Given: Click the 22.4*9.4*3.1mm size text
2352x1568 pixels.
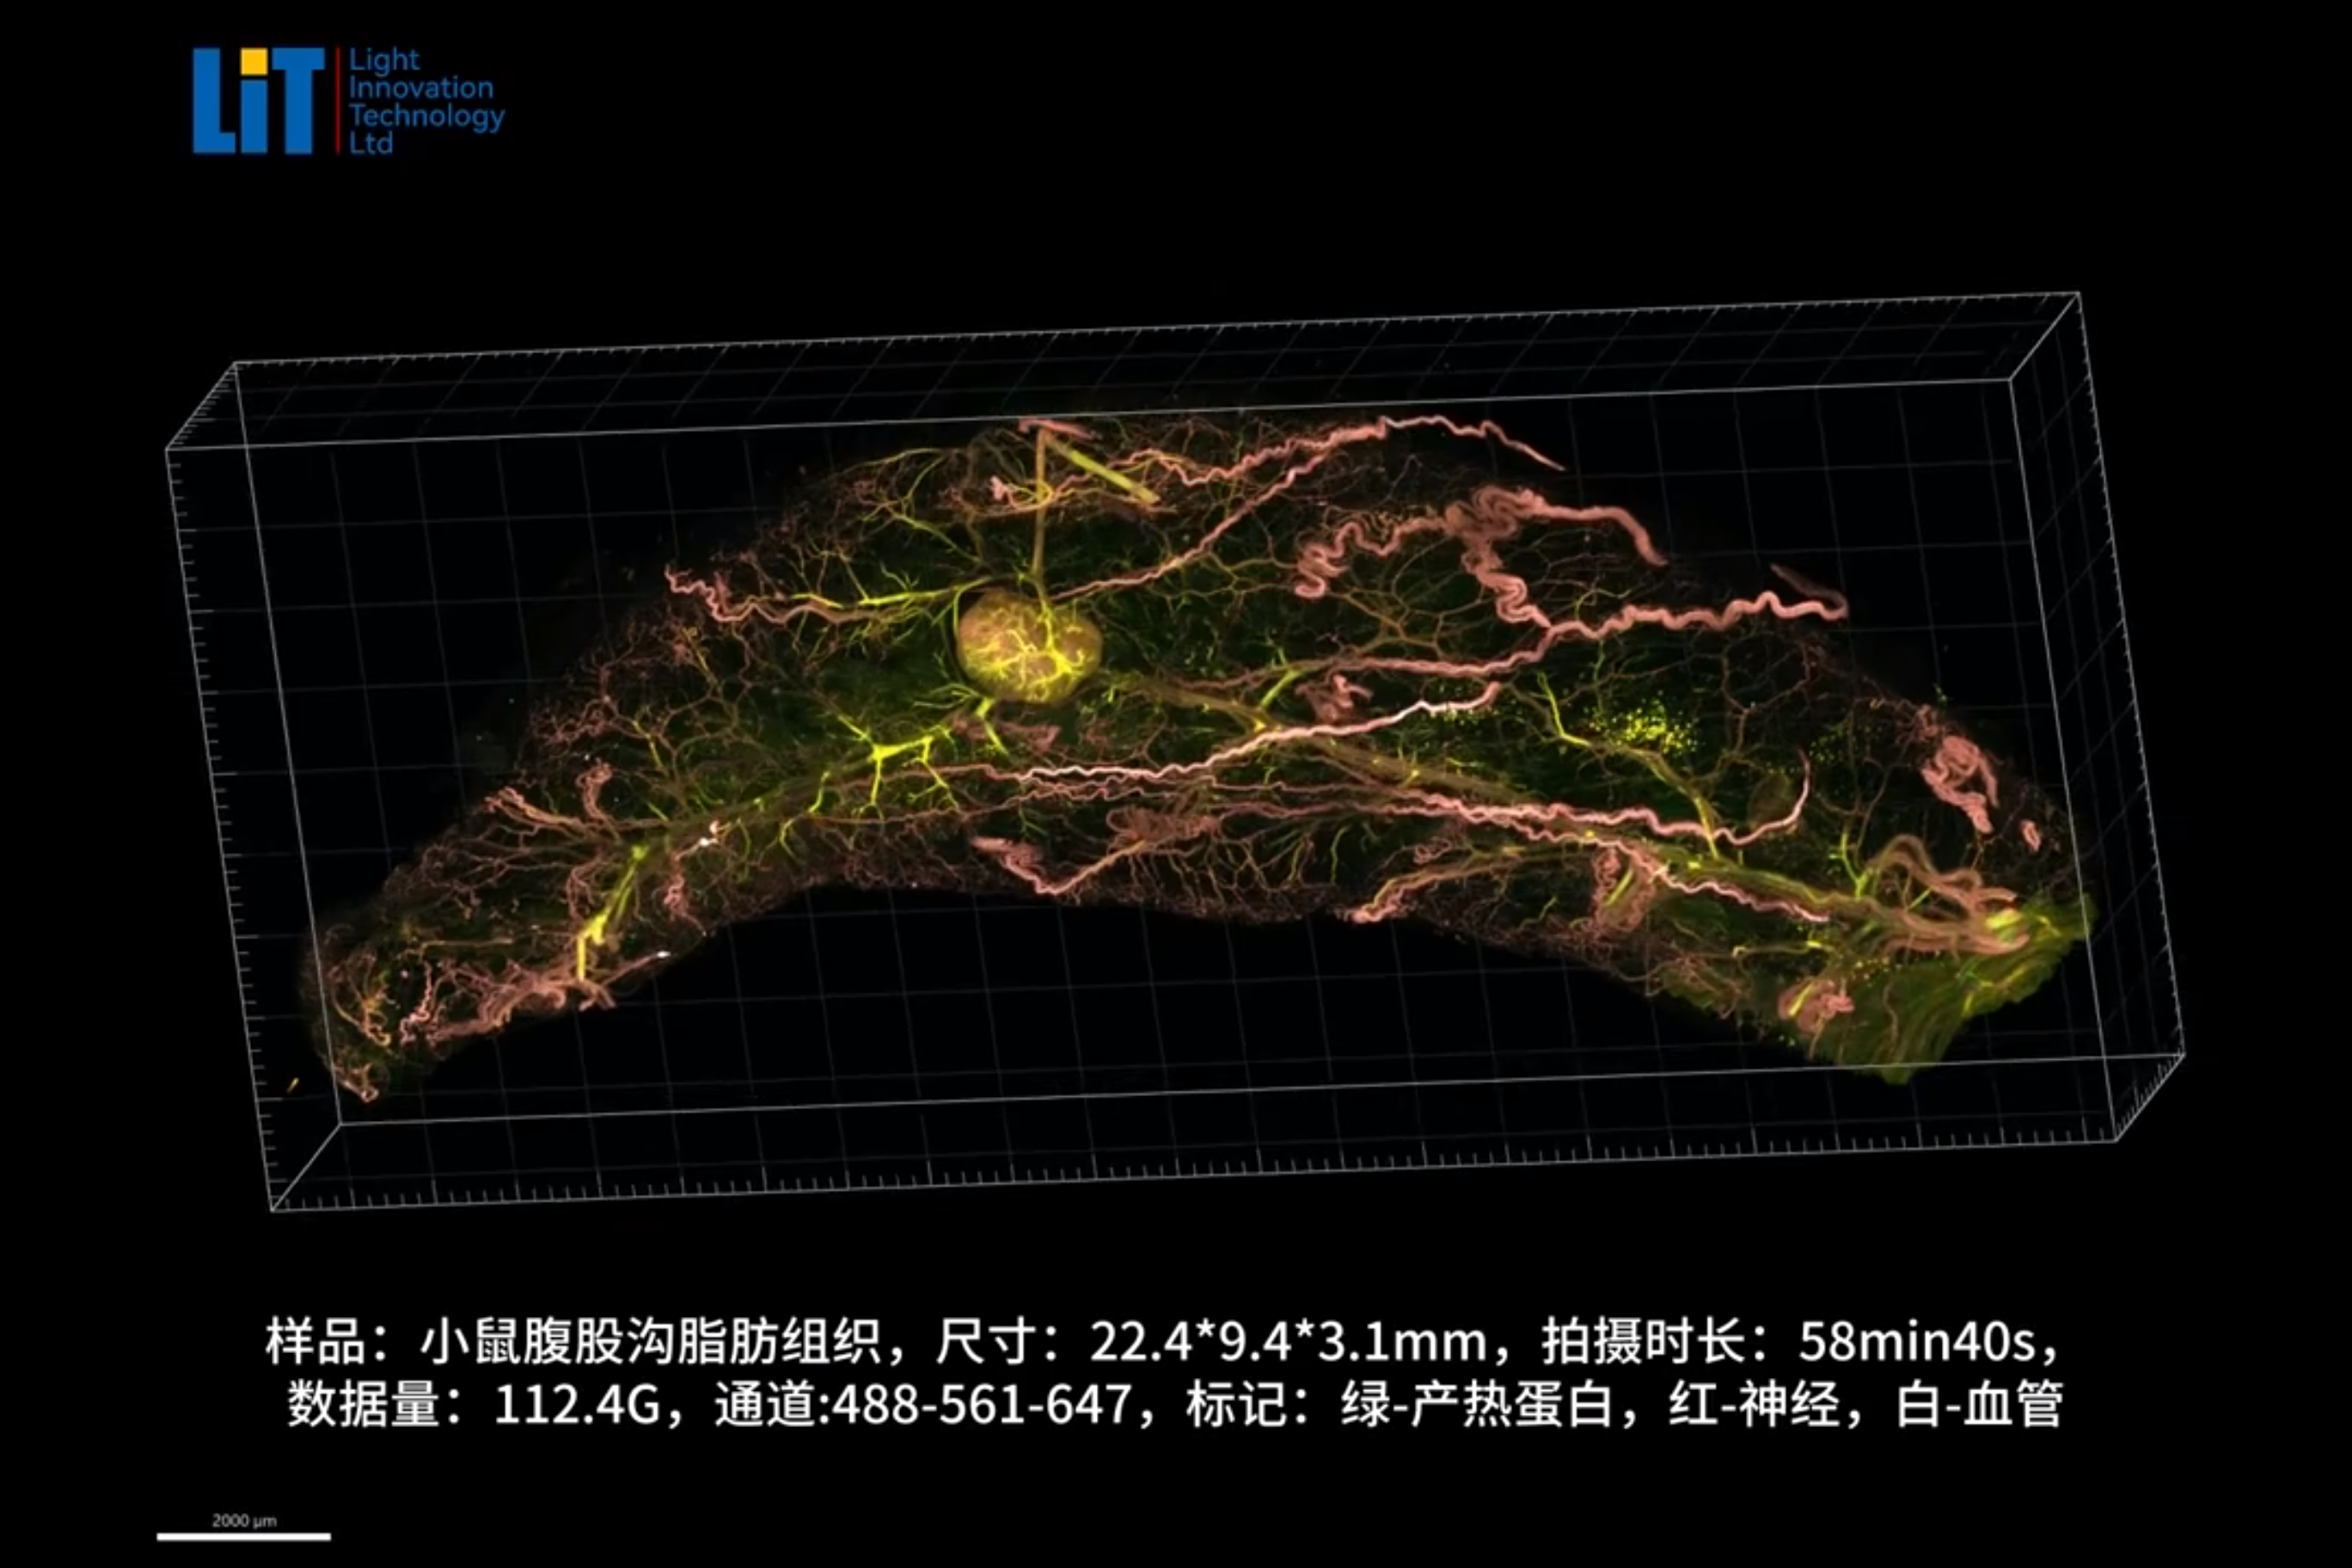Looking at the screenshot, I should point(1287,1342).
